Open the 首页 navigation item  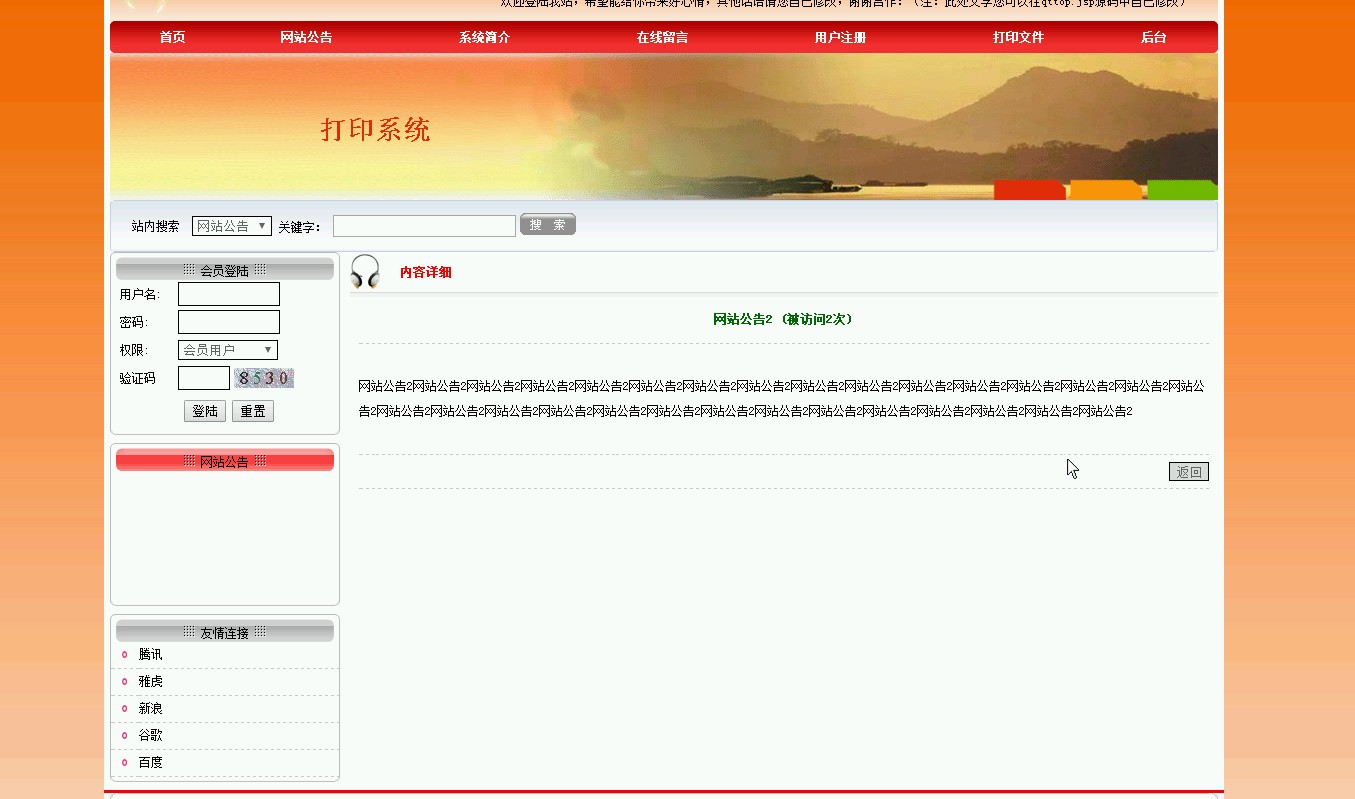click(x=172, y=37)
